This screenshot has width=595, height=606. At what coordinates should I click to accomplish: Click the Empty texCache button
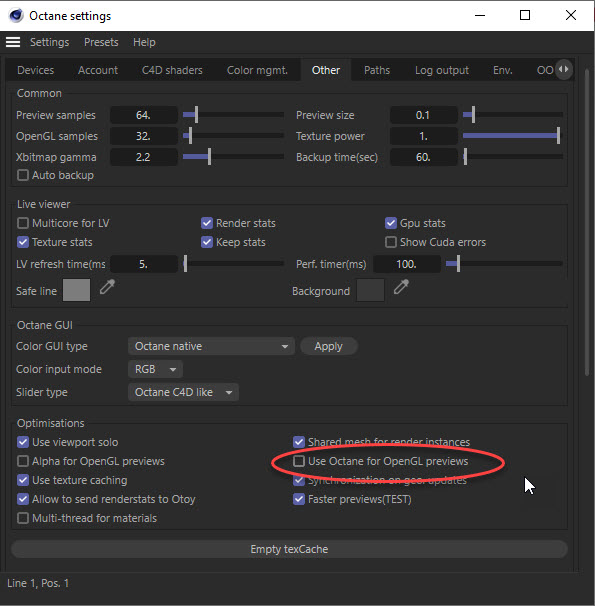[289, 549]
